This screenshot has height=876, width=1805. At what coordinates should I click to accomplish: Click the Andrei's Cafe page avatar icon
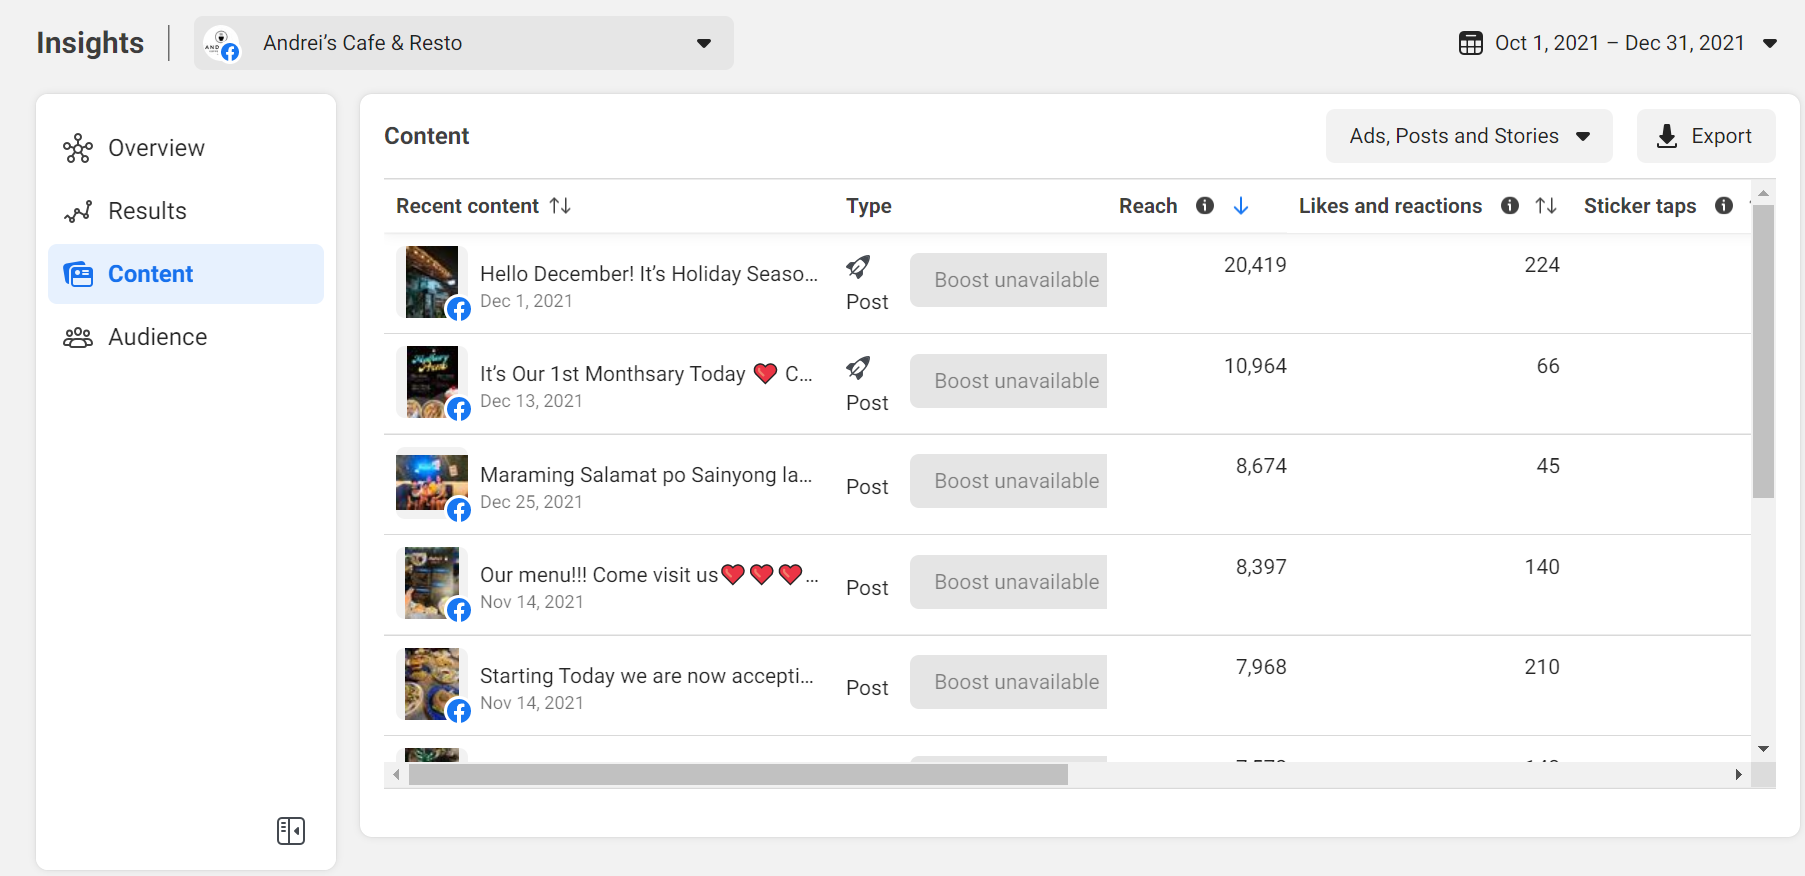tap(222, 43)
